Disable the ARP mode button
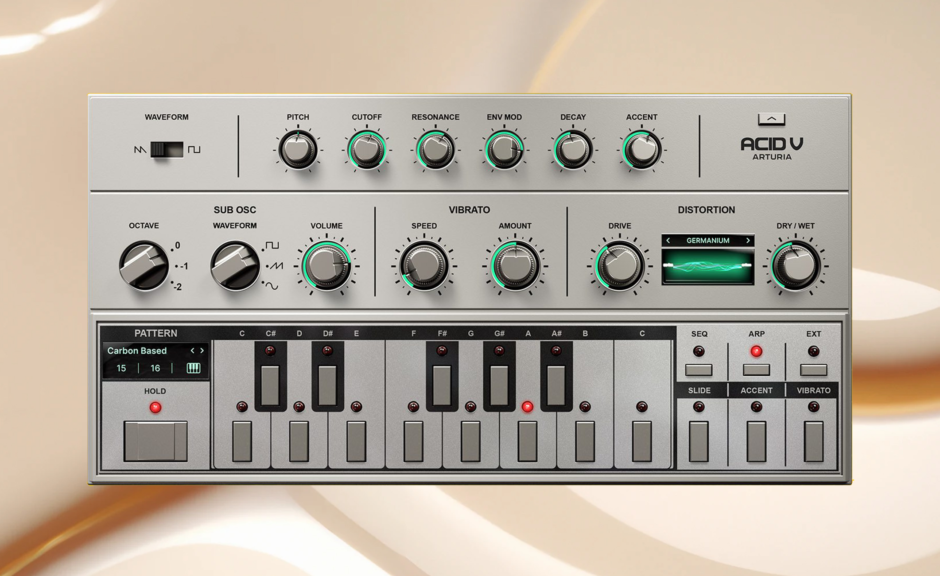 pos(757,369)
